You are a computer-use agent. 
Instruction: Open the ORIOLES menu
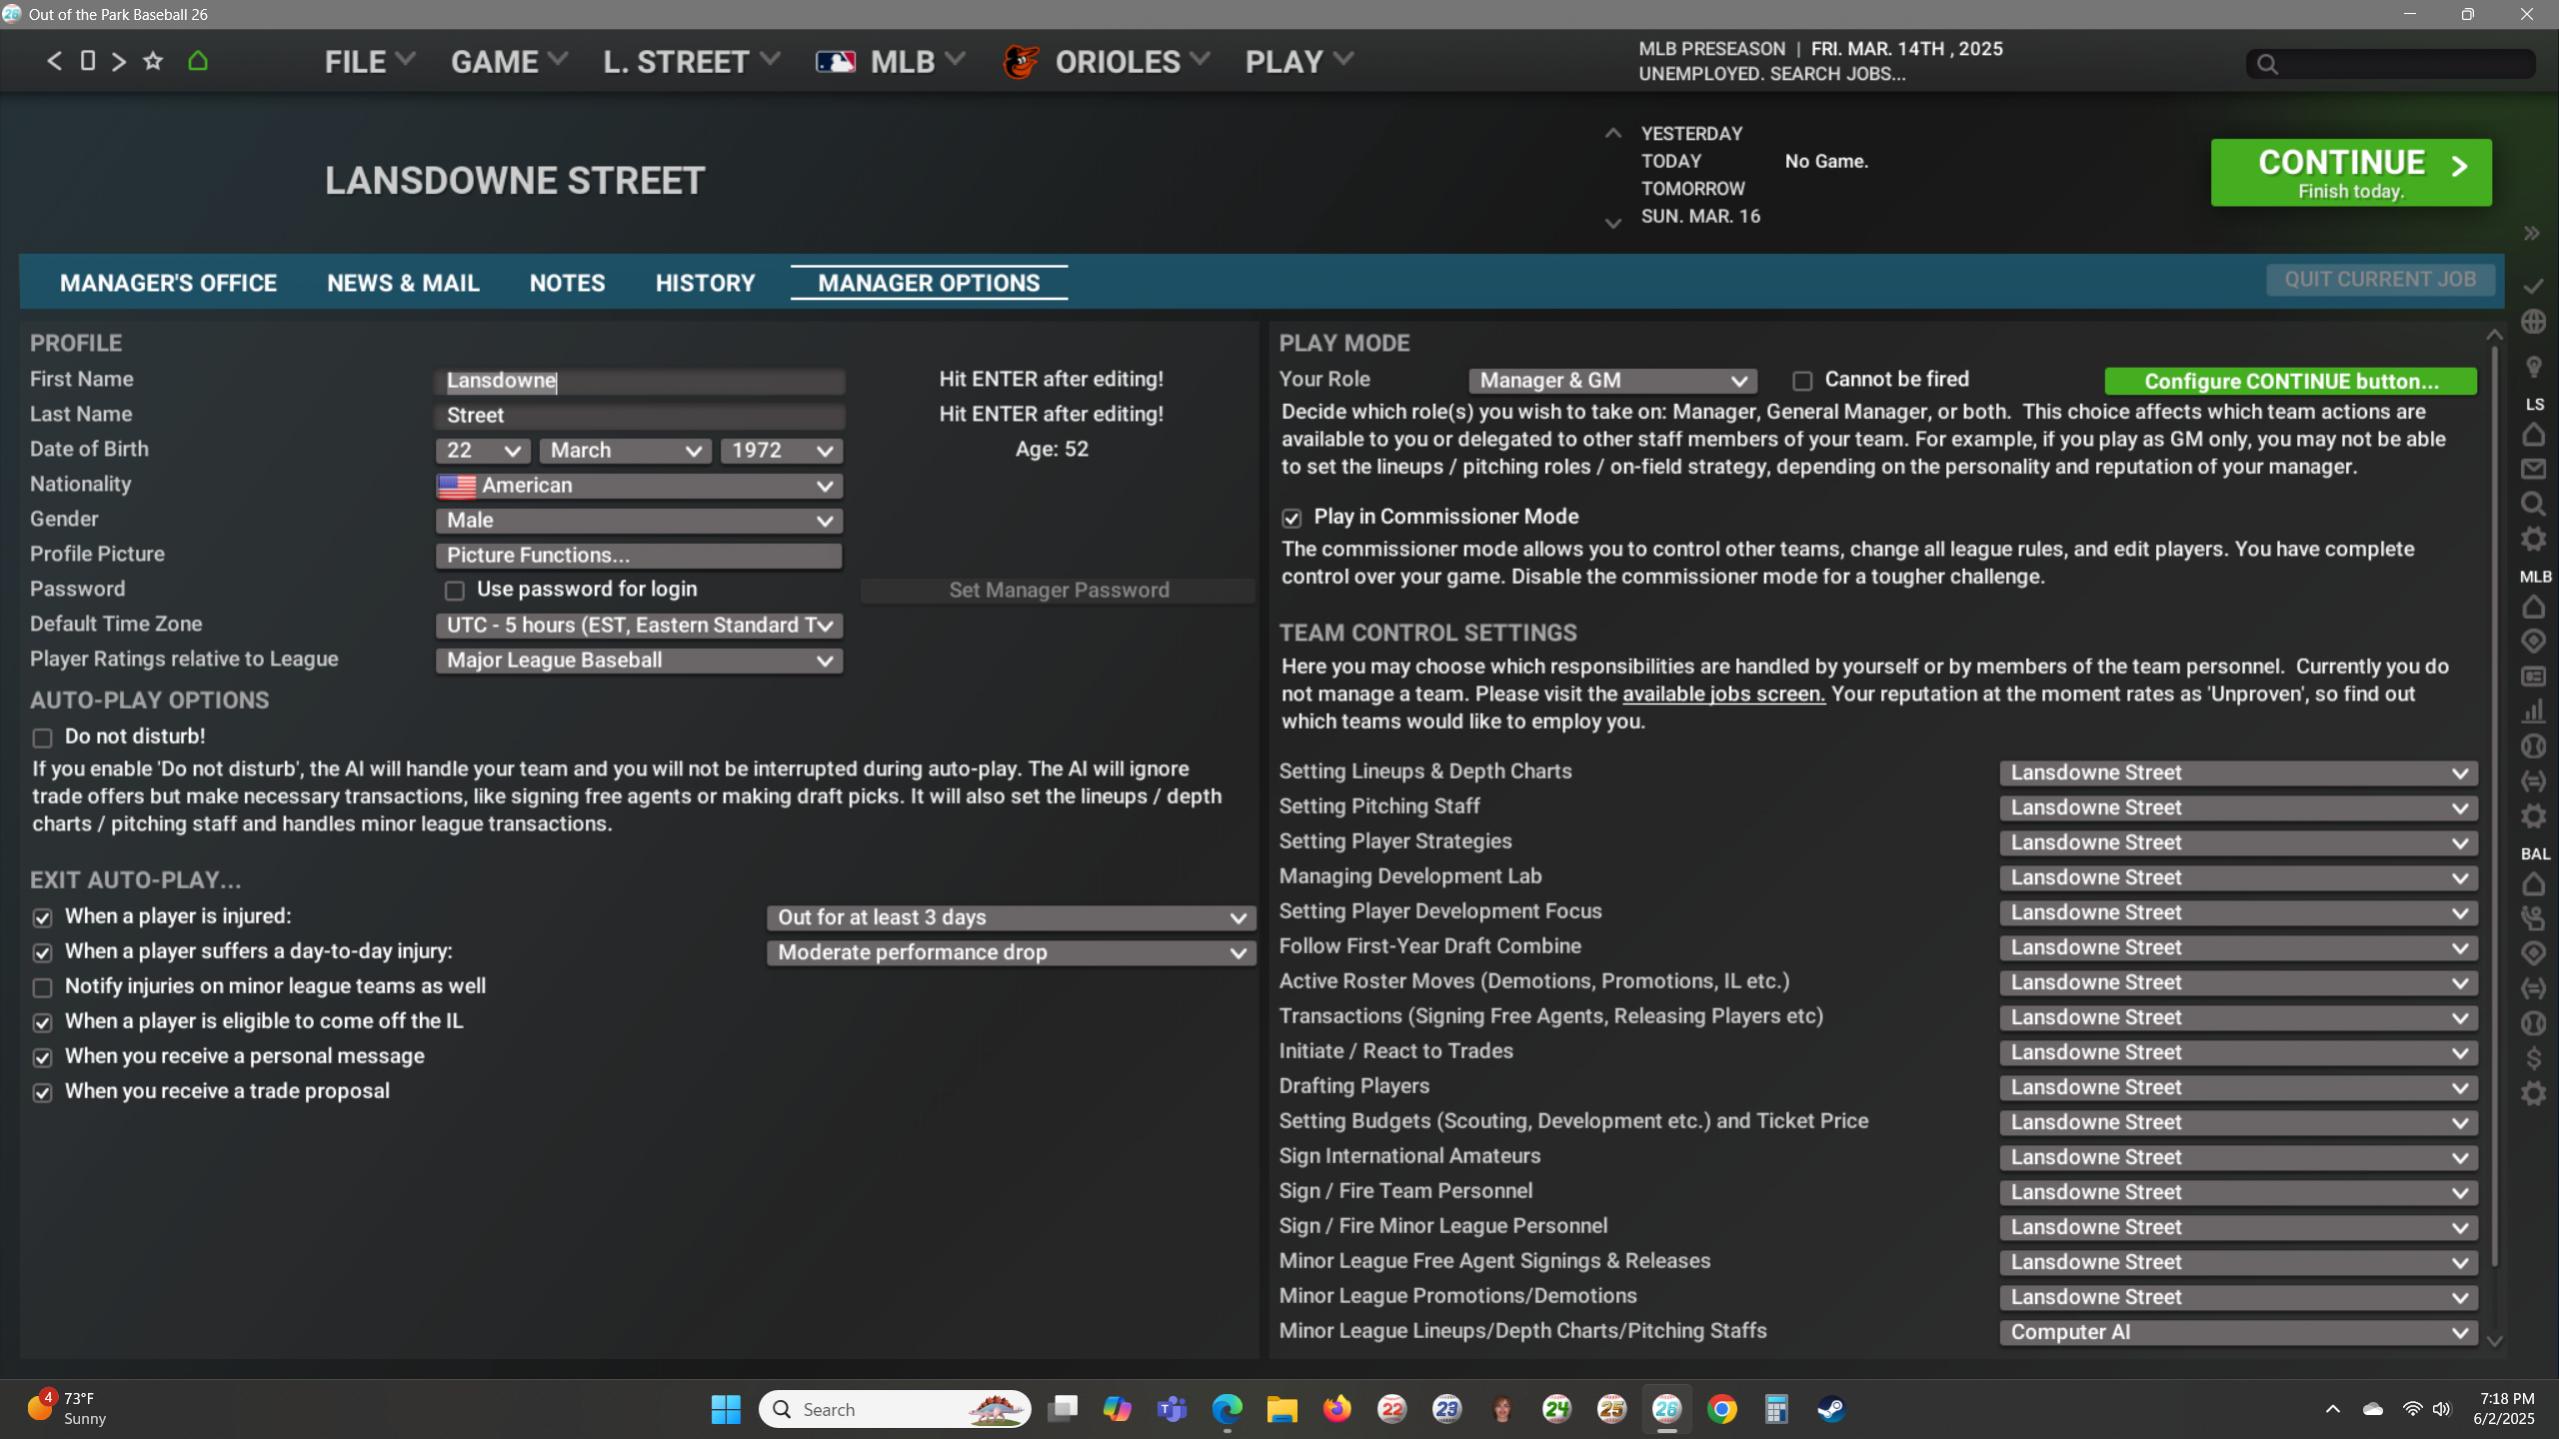pos(1116,62)
